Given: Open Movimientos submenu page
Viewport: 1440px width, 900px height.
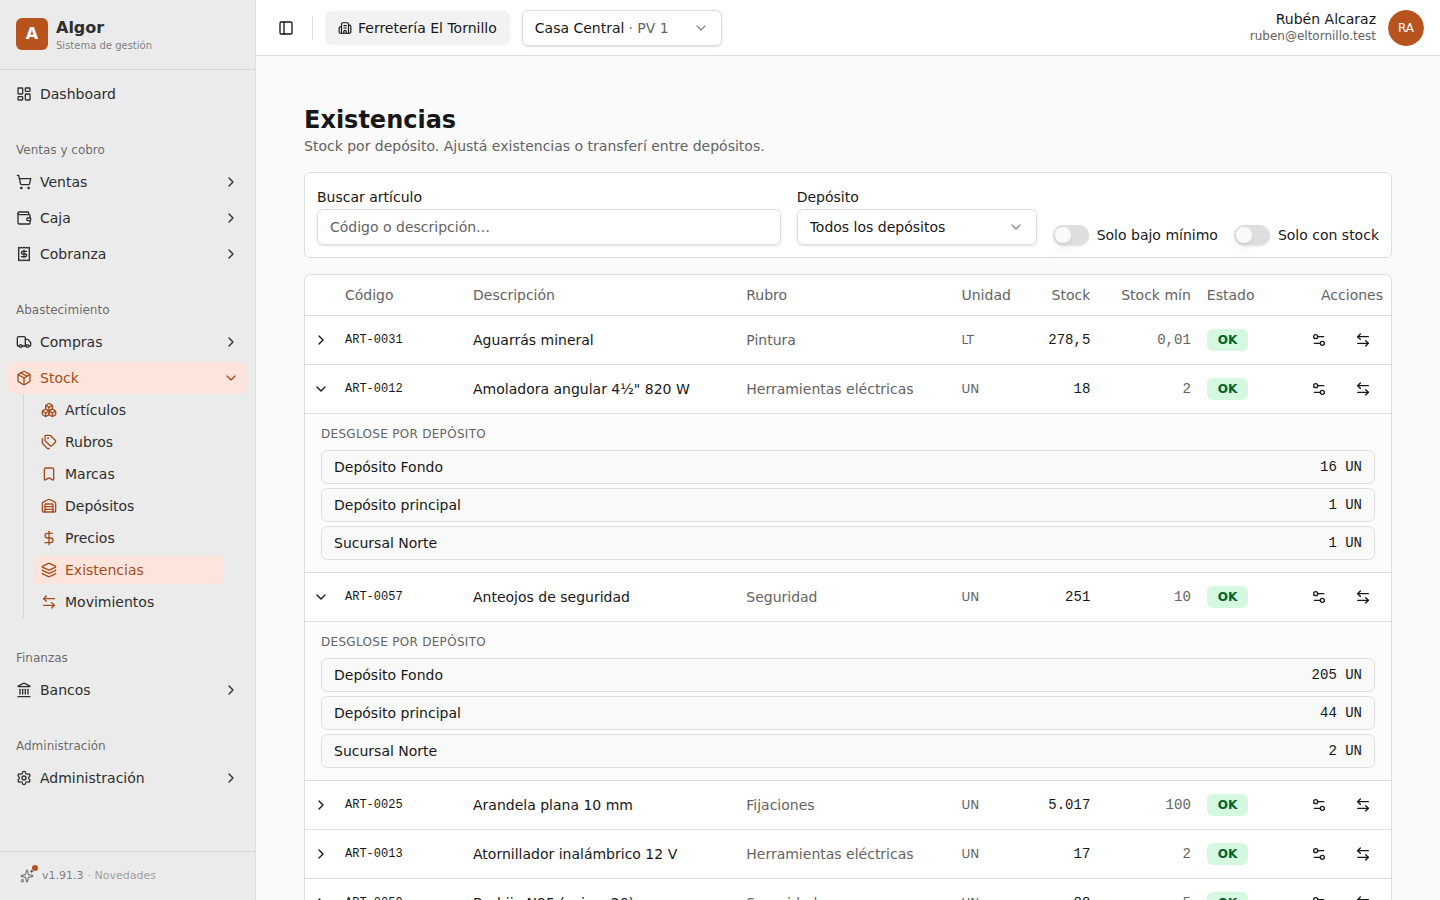Looking at the screenshot, I should click(x=128, y=602).
